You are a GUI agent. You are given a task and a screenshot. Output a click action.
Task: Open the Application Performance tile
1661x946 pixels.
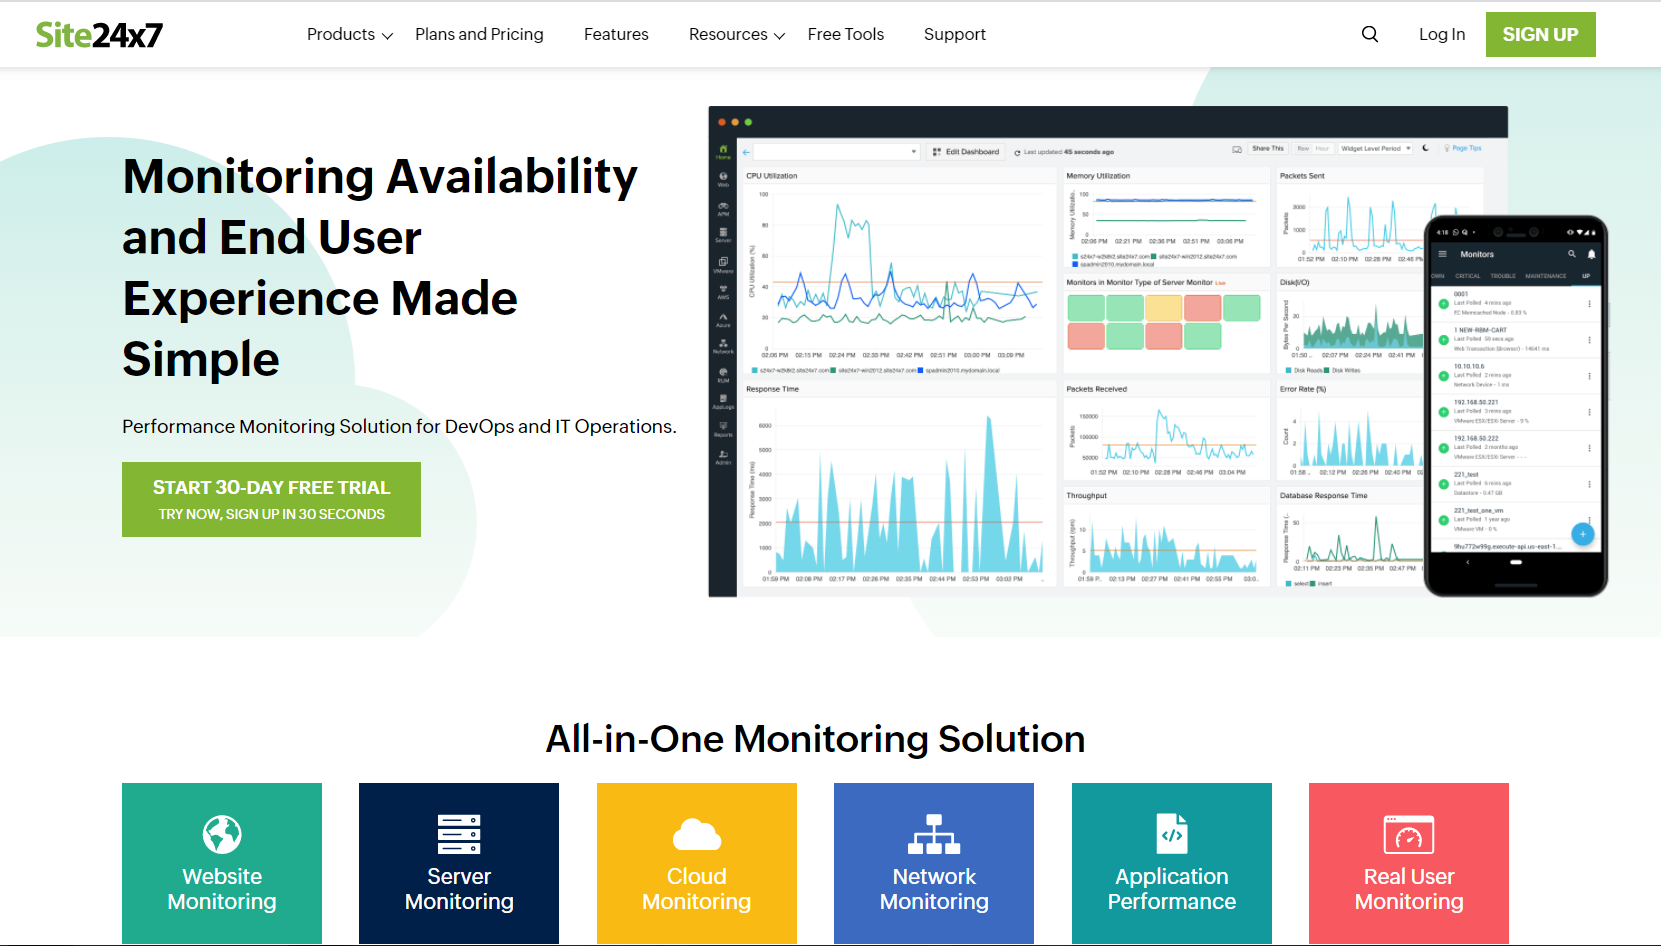[x=1172, y=863]
